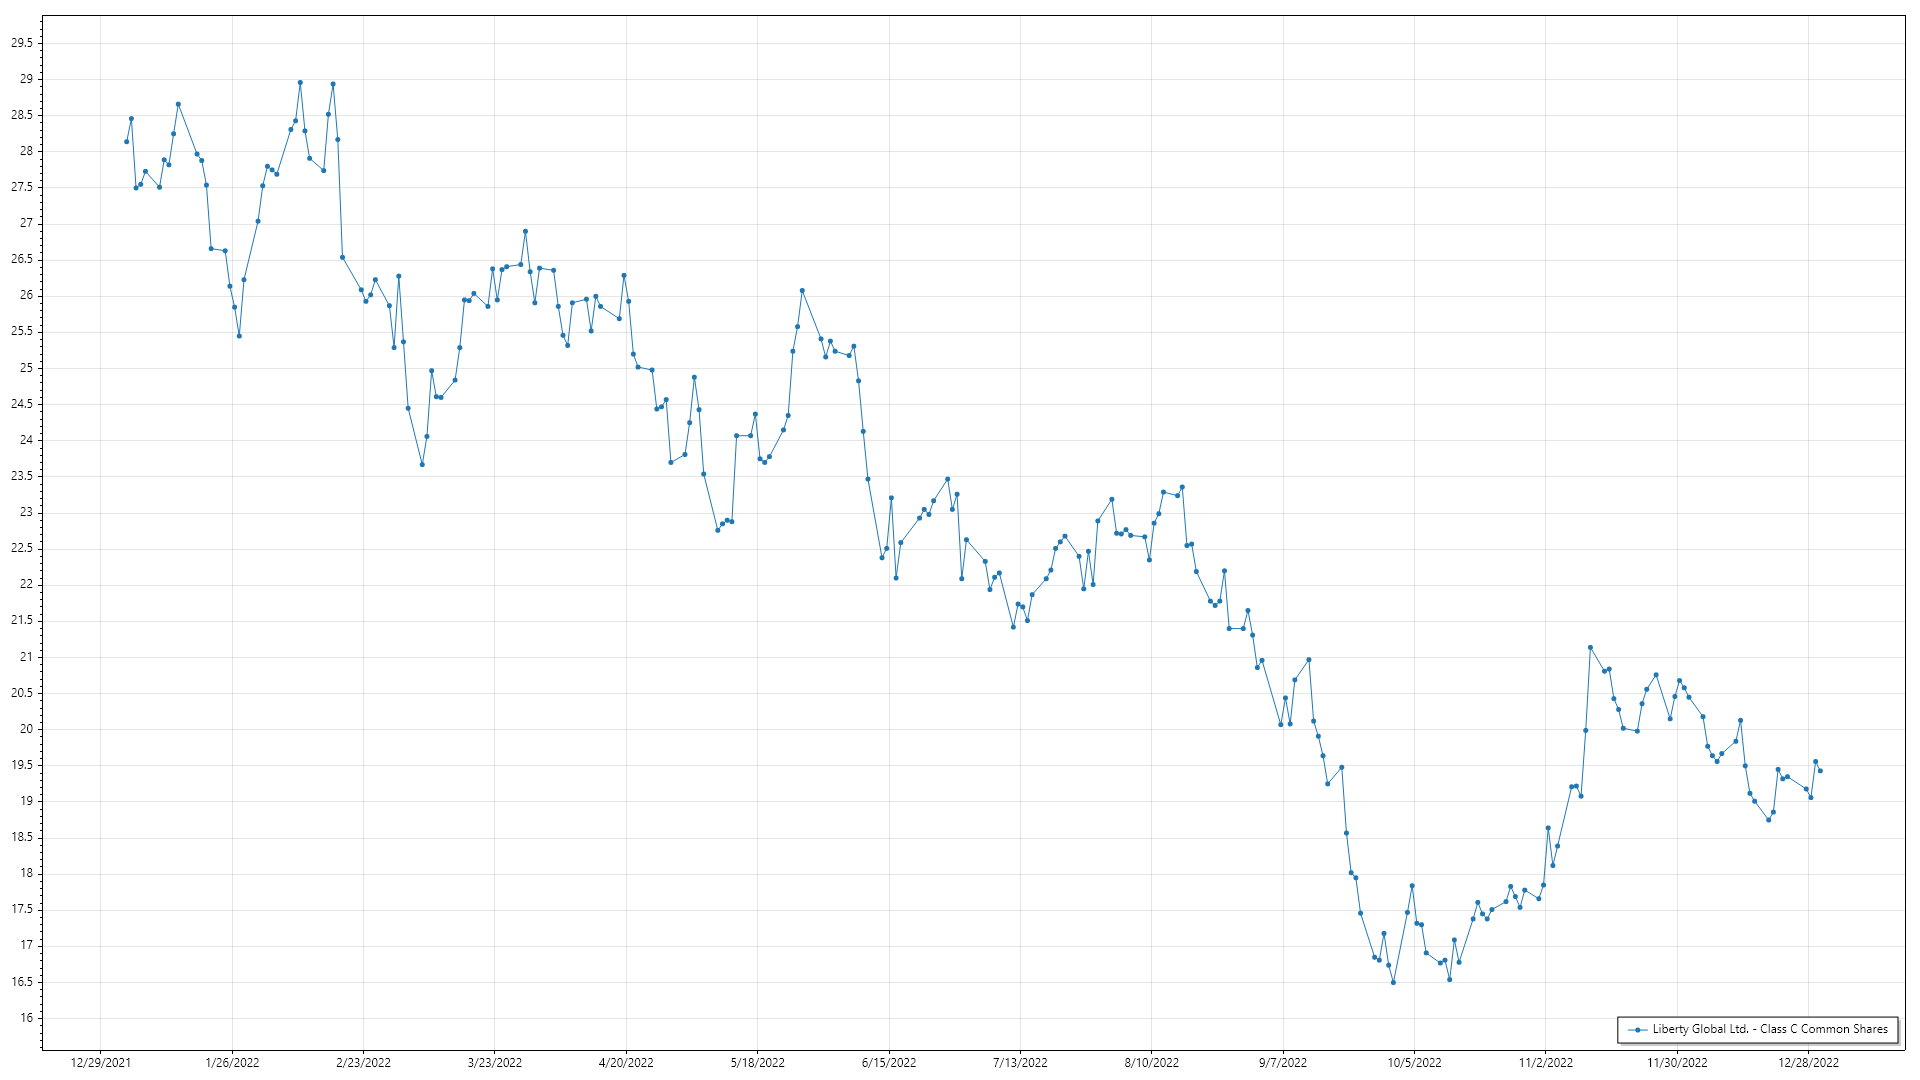Click the 11/30/2022 x-axis date label
This screenshot has height=1080, width=1920.
coord(1677,1062)
